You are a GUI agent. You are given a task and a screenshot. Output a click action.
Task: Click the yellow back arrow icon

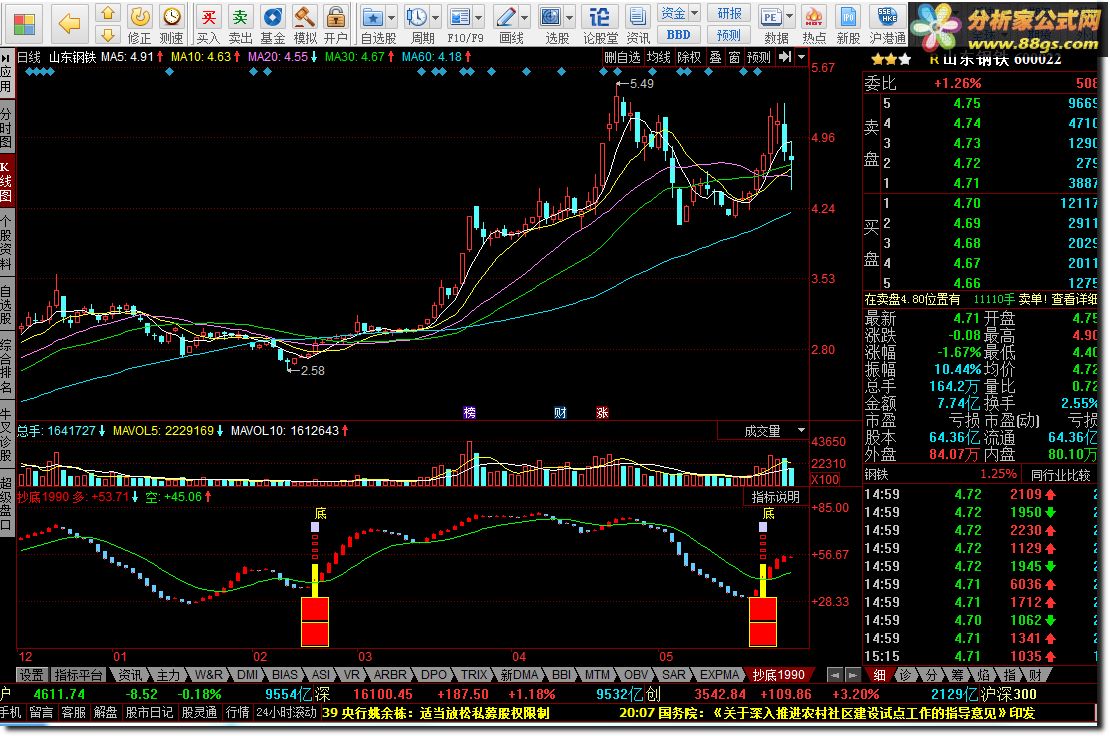pos(69,24)
